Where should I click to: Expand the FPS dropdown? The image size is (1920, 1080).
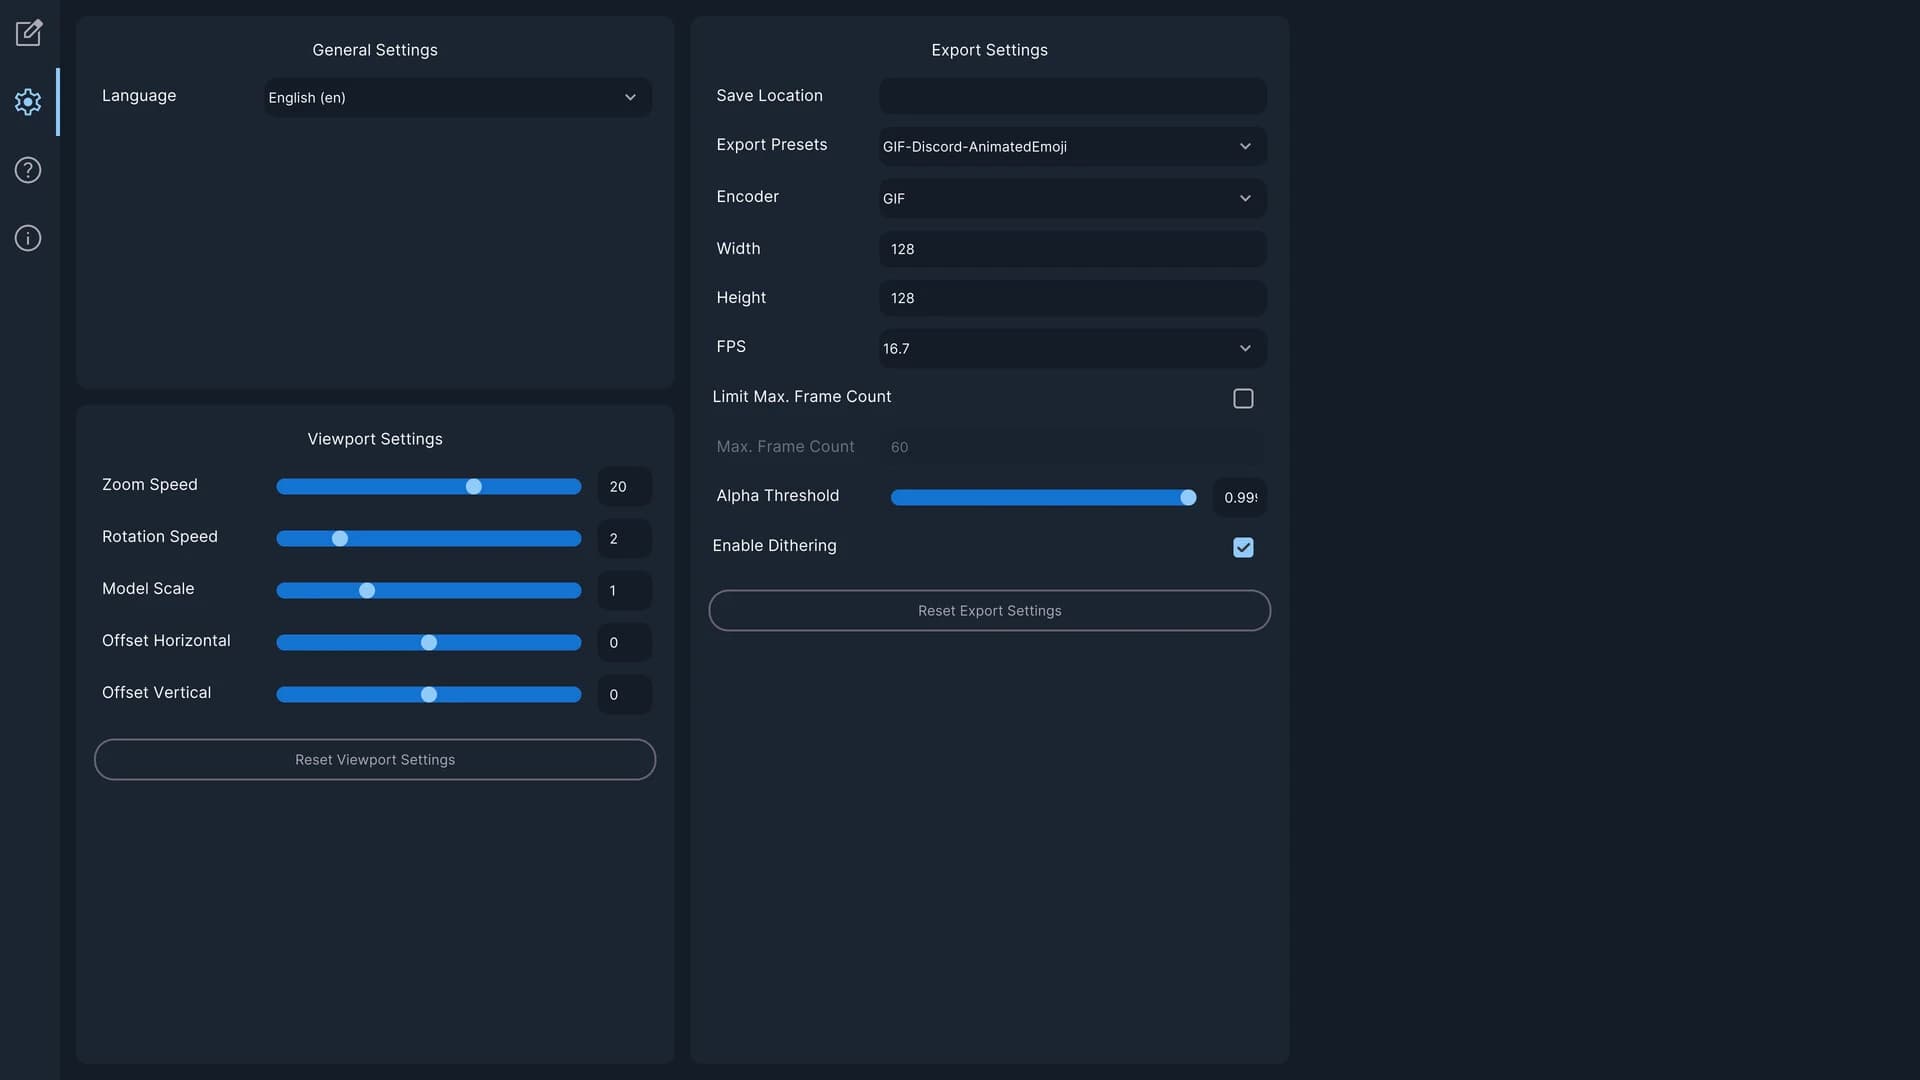click(x=1071, y=348)
